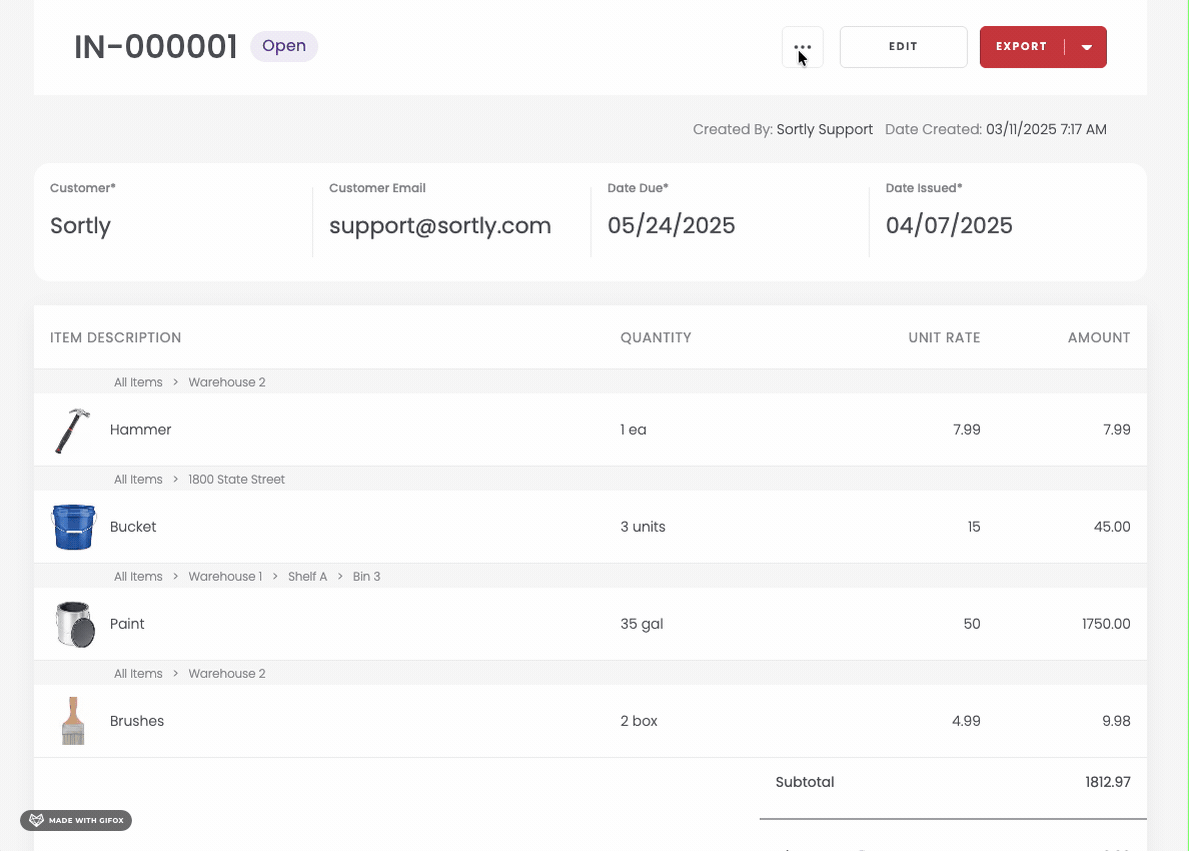Open Warehouse 1 breadcrumb link

coord(225,577)
